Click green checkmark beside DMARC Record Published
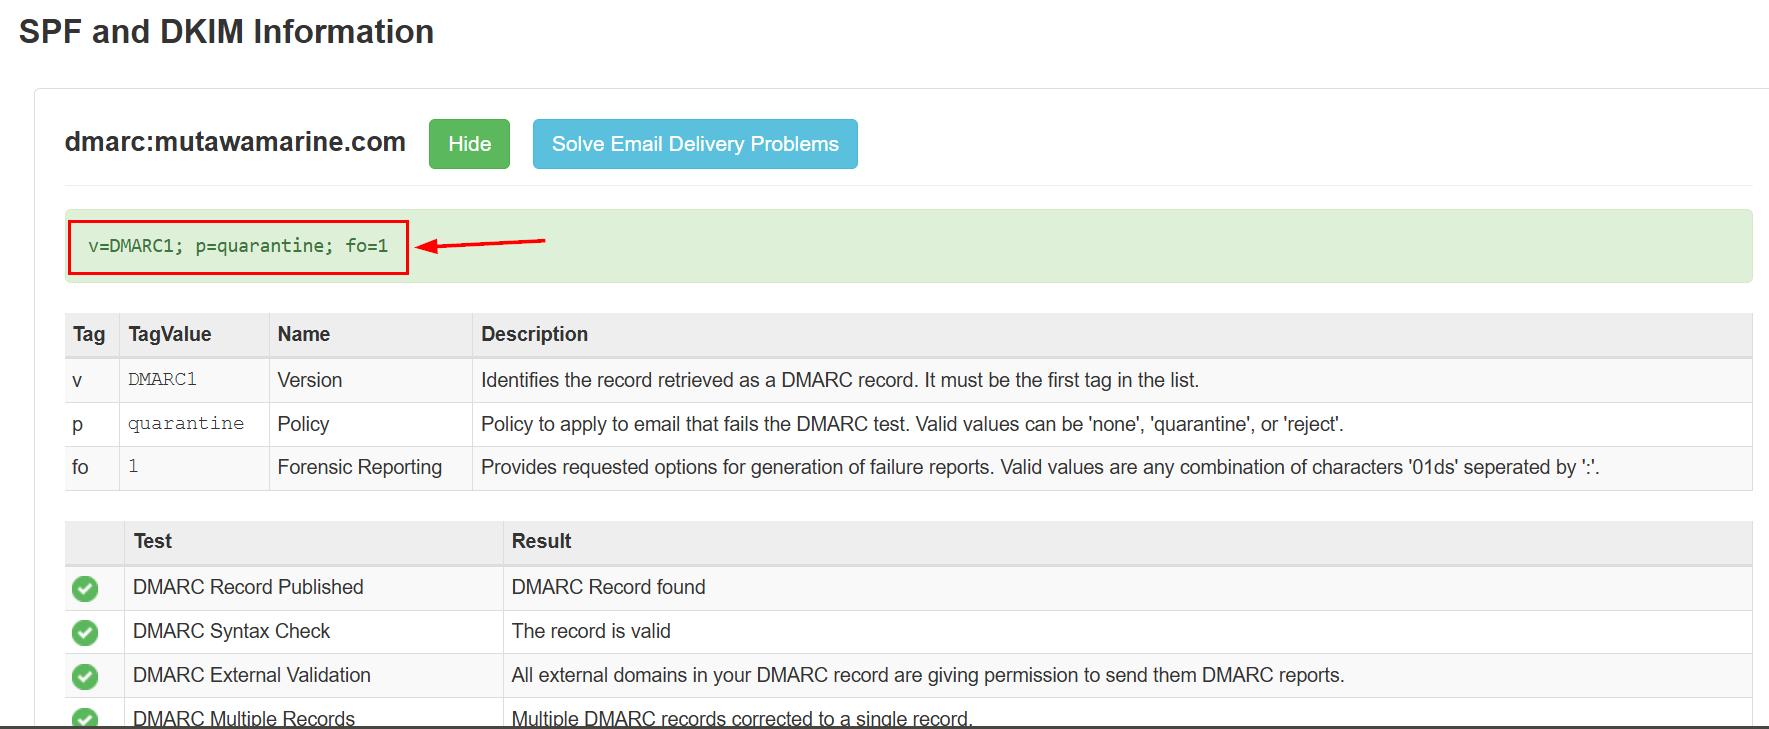This screenshot has width=1769, height=729. pos(85,588)
